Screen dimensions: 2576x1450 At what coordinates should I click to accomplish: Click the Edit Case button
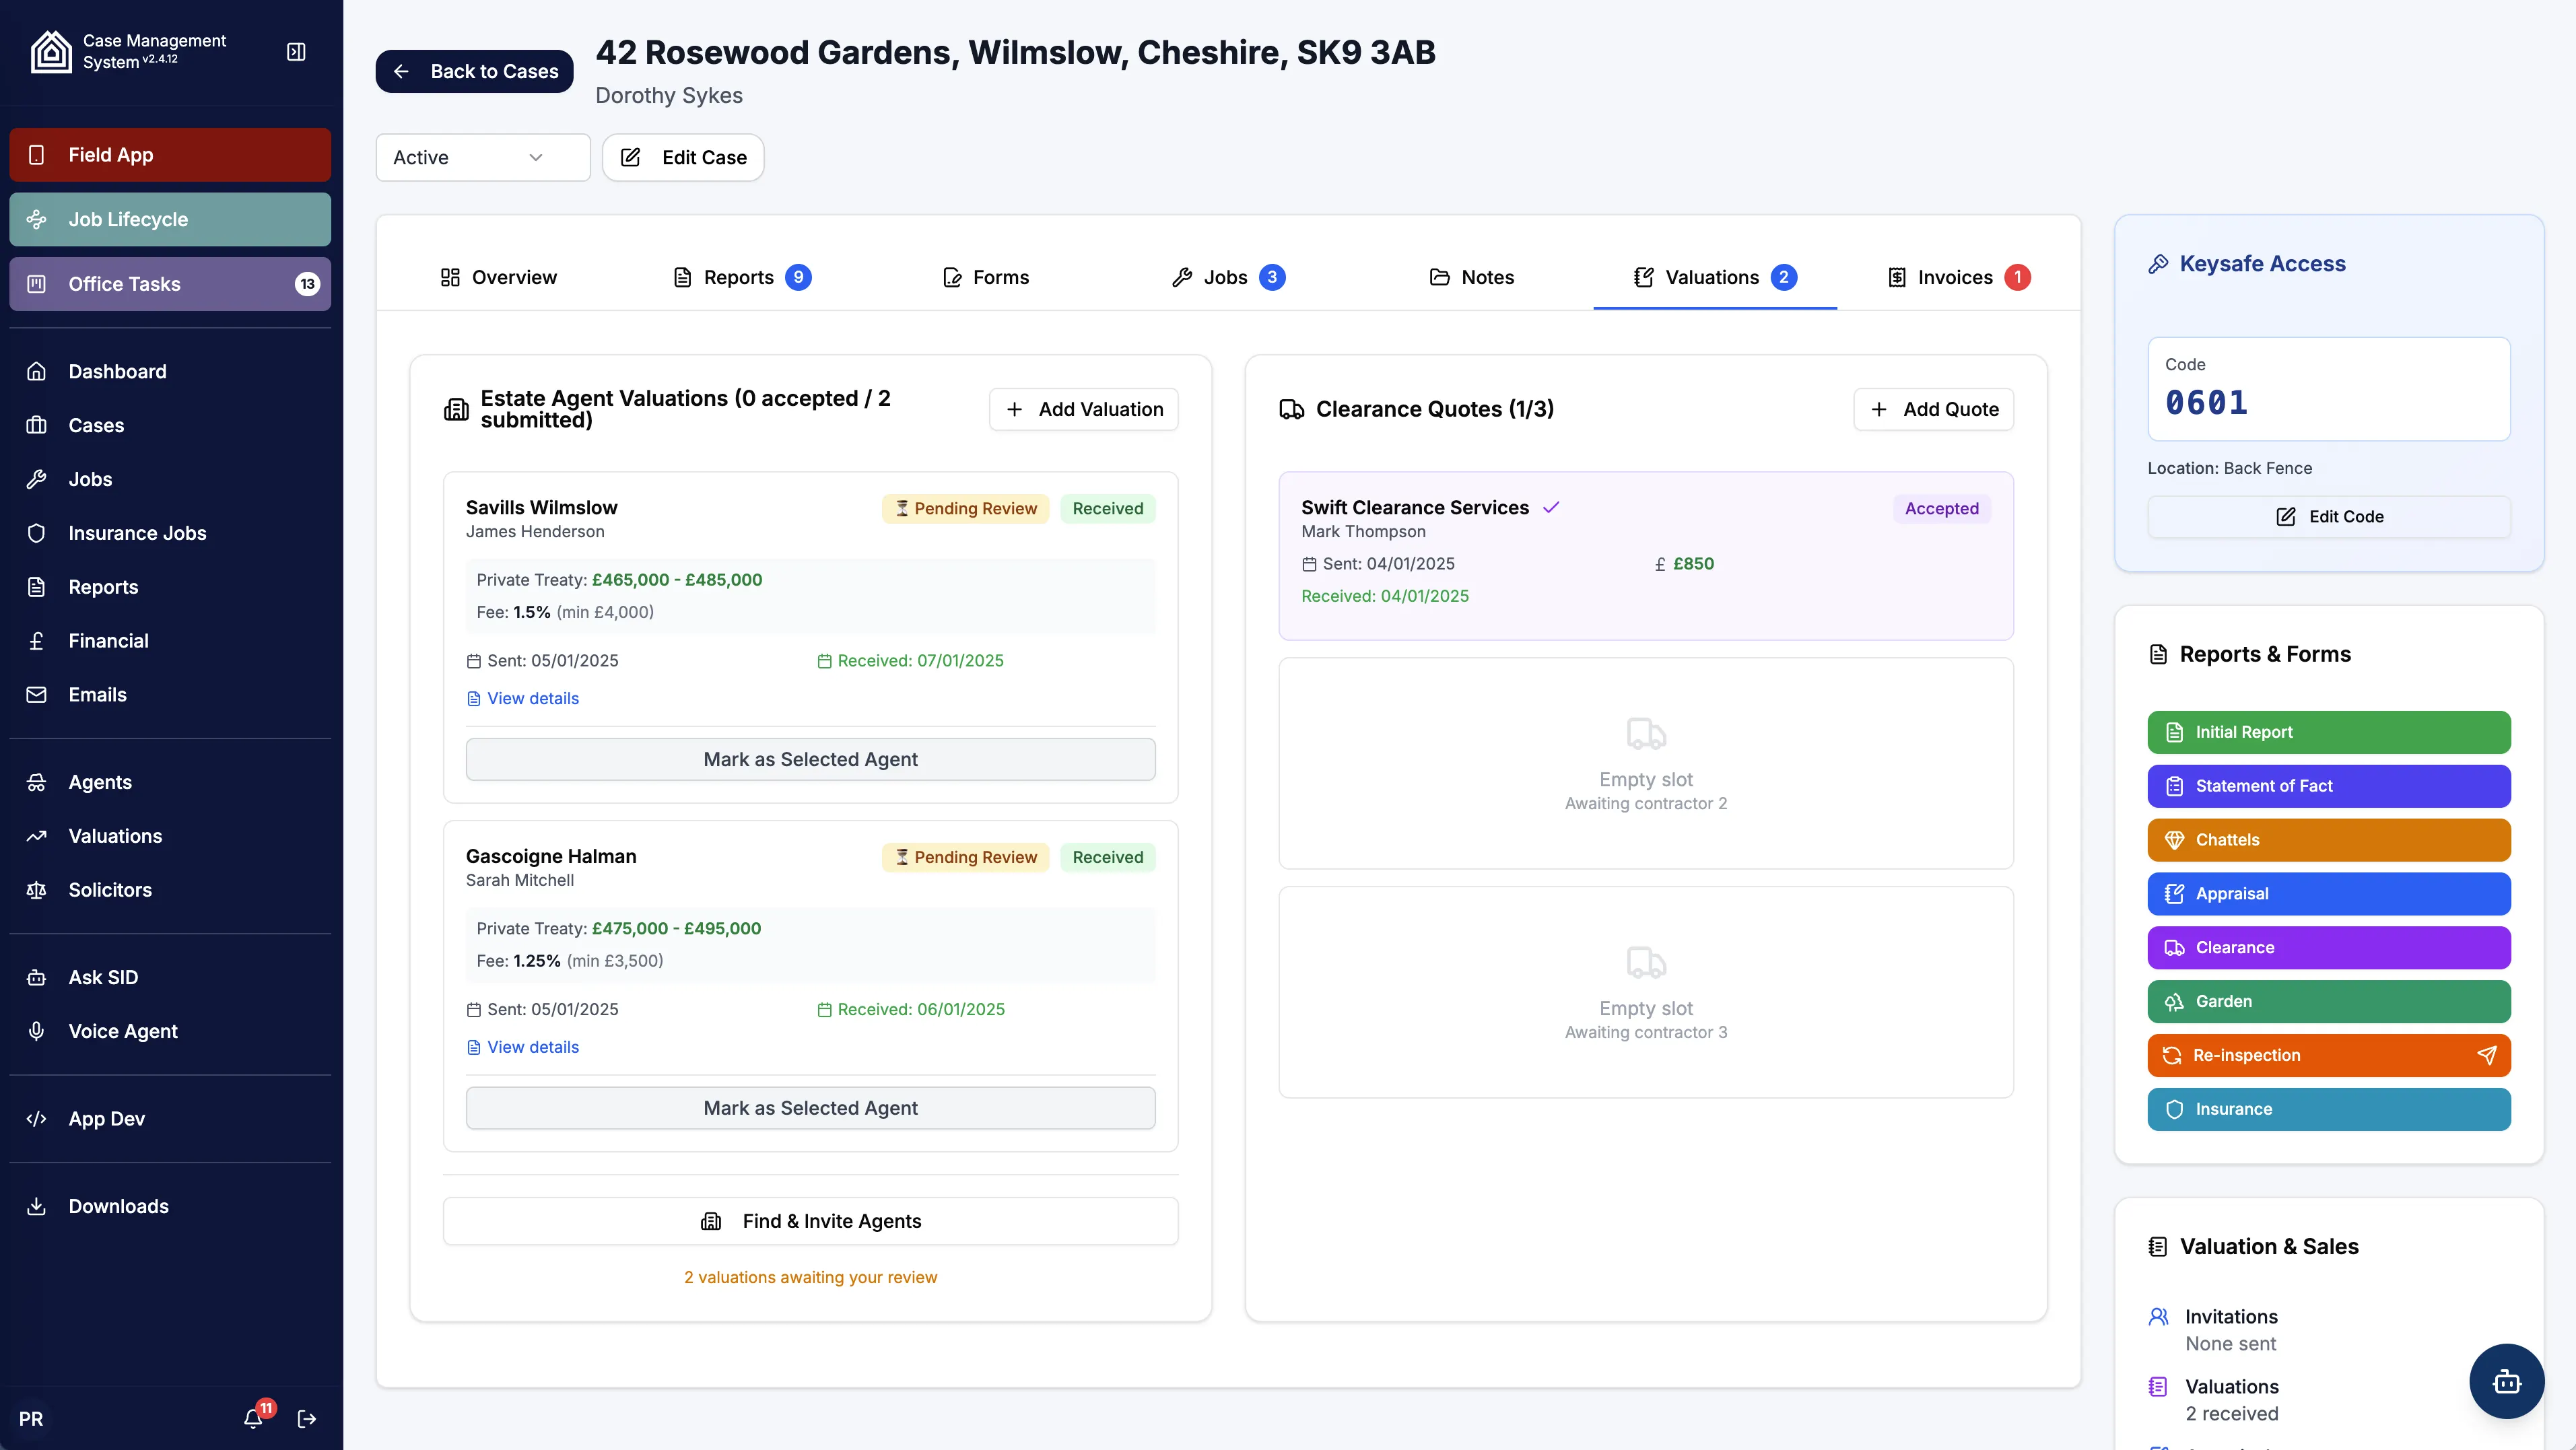point(683,157)
